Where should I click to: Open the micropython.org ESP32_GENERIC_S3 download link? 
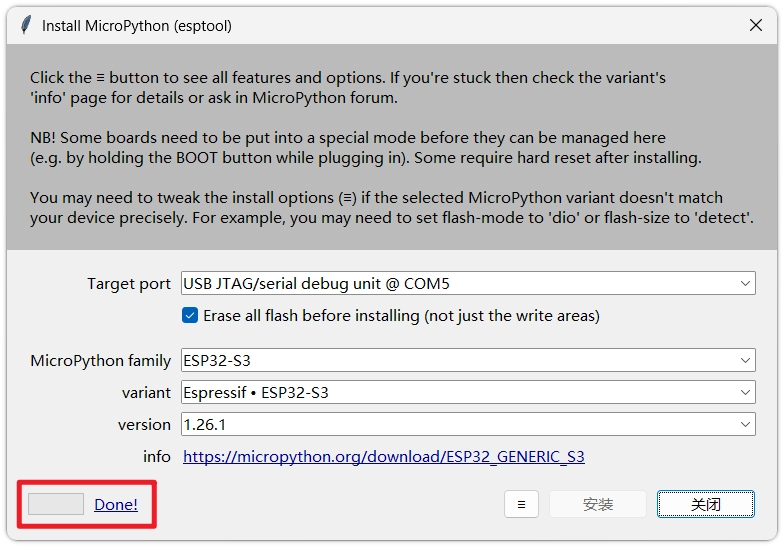point(383,457)
